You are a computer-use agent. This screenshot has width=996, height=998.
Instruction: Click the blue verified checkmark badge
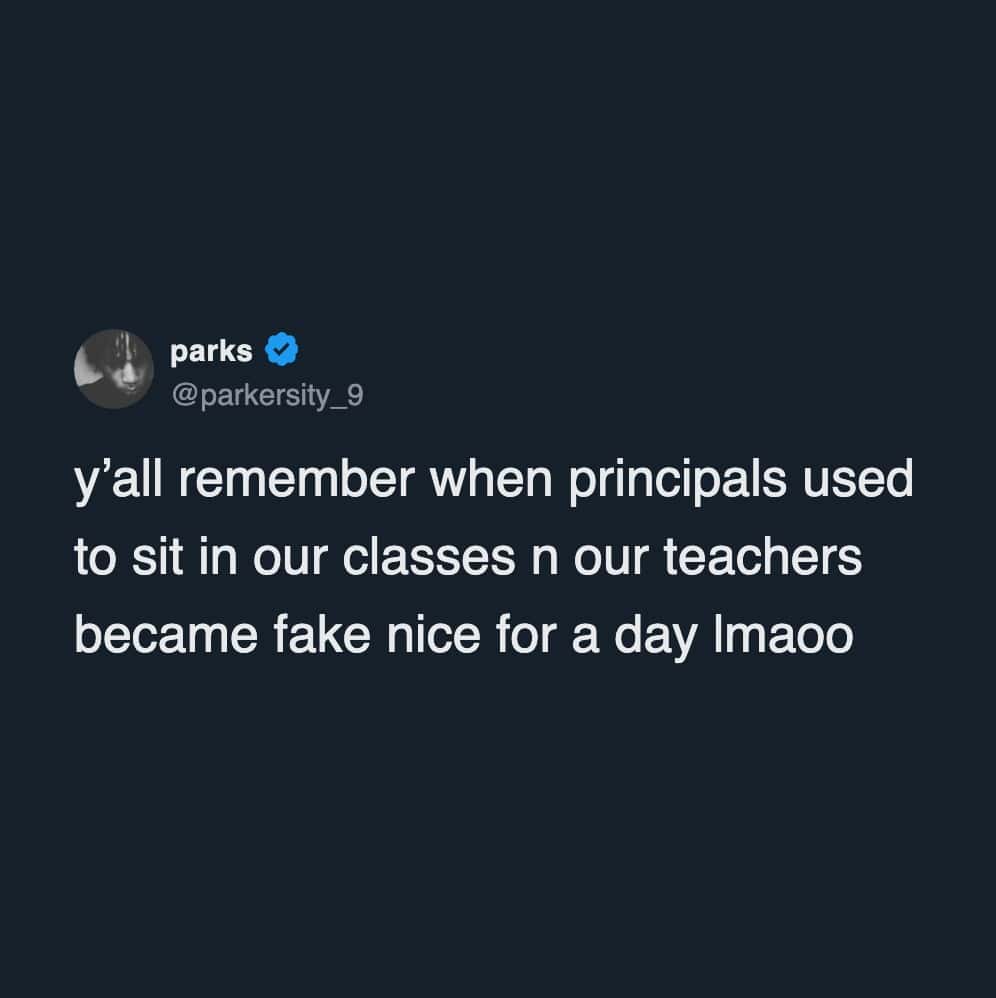pyautogui.click(x=282, y=349)
